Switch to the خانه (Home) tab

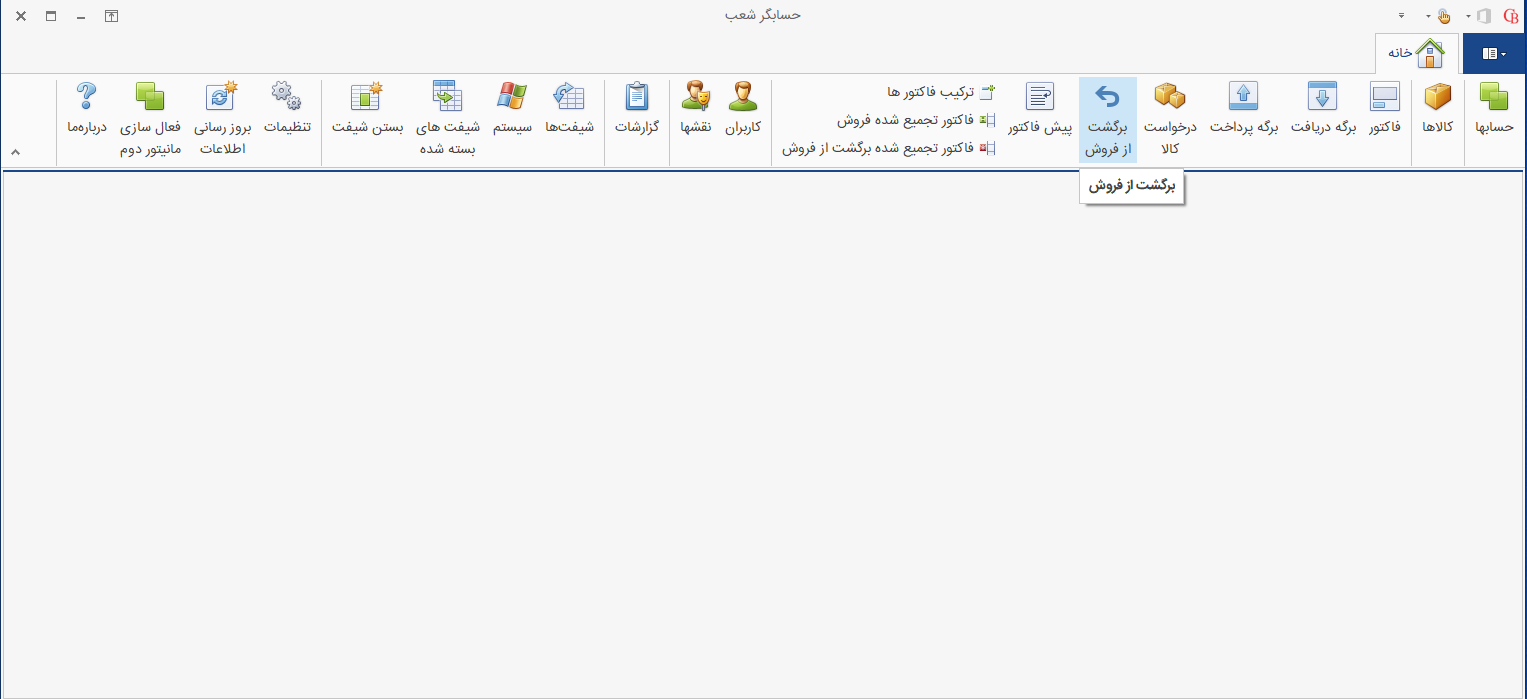point(1416,53)
